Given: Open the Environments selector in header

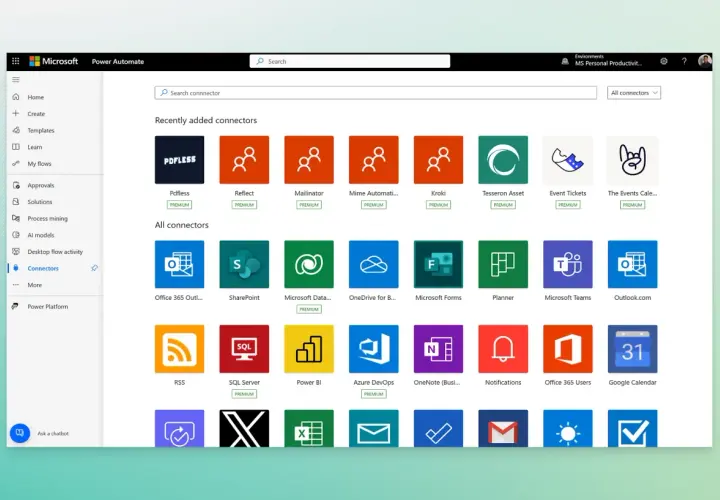Looking at the screenshot, I should pyautogui.click(x=602, y=61).
